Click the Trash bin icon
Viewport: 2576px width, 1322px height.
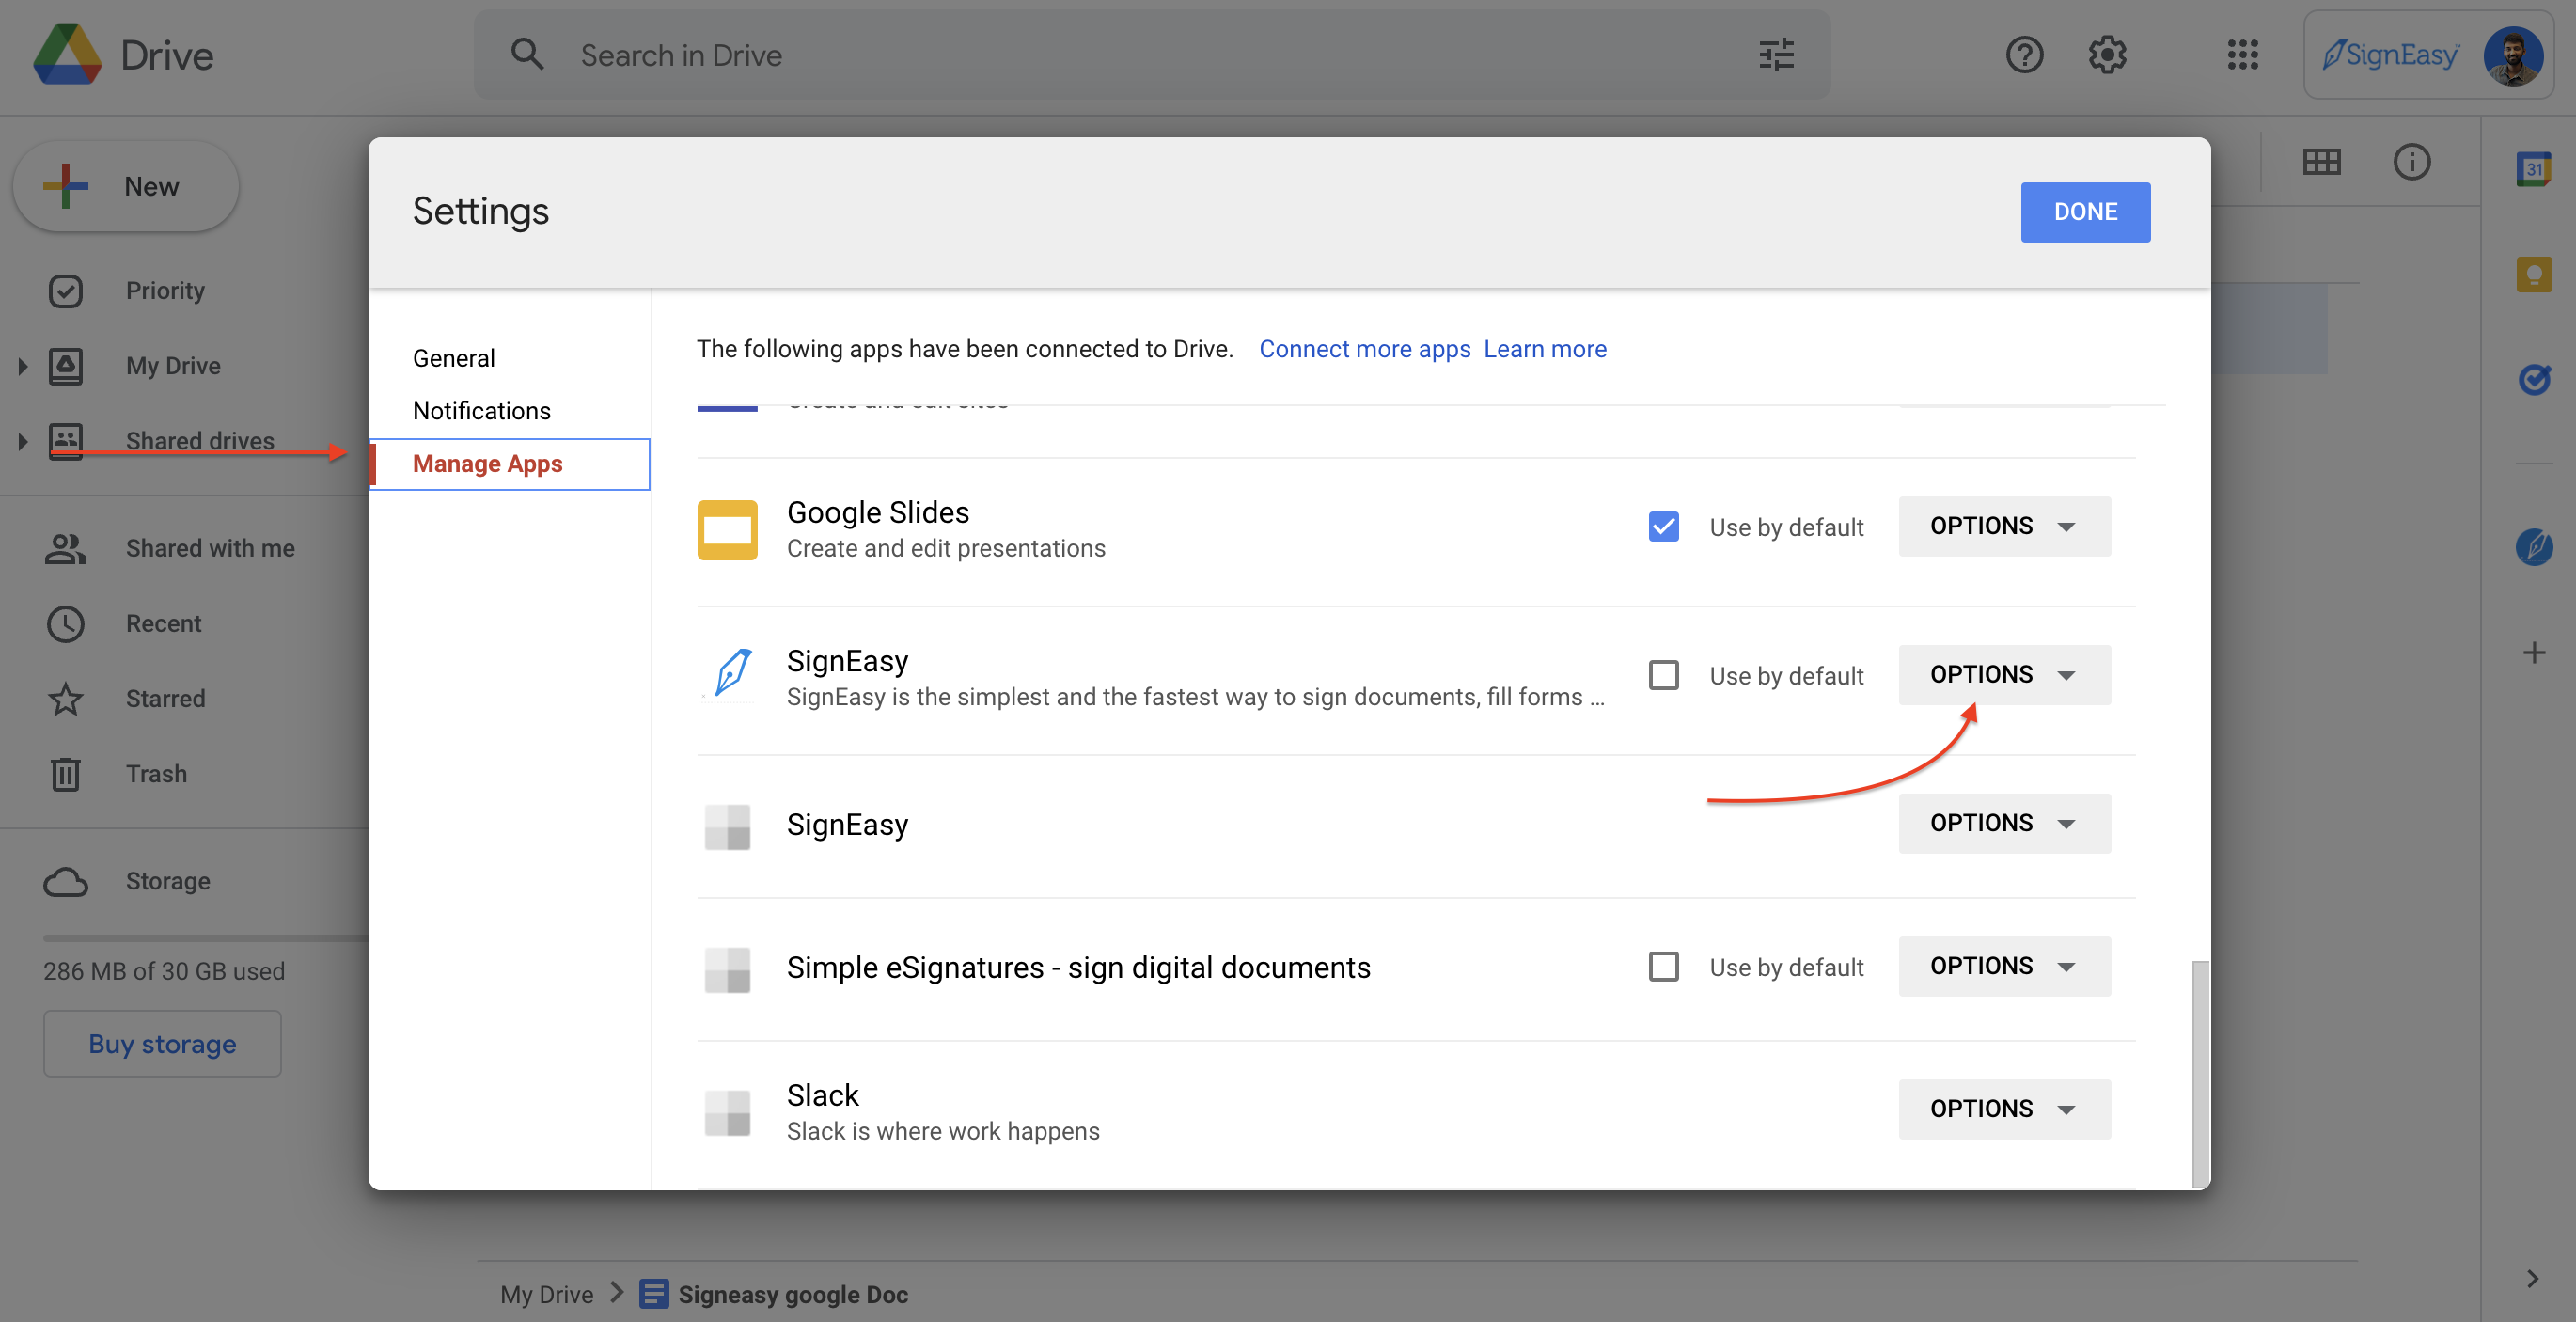coord(66,774)
